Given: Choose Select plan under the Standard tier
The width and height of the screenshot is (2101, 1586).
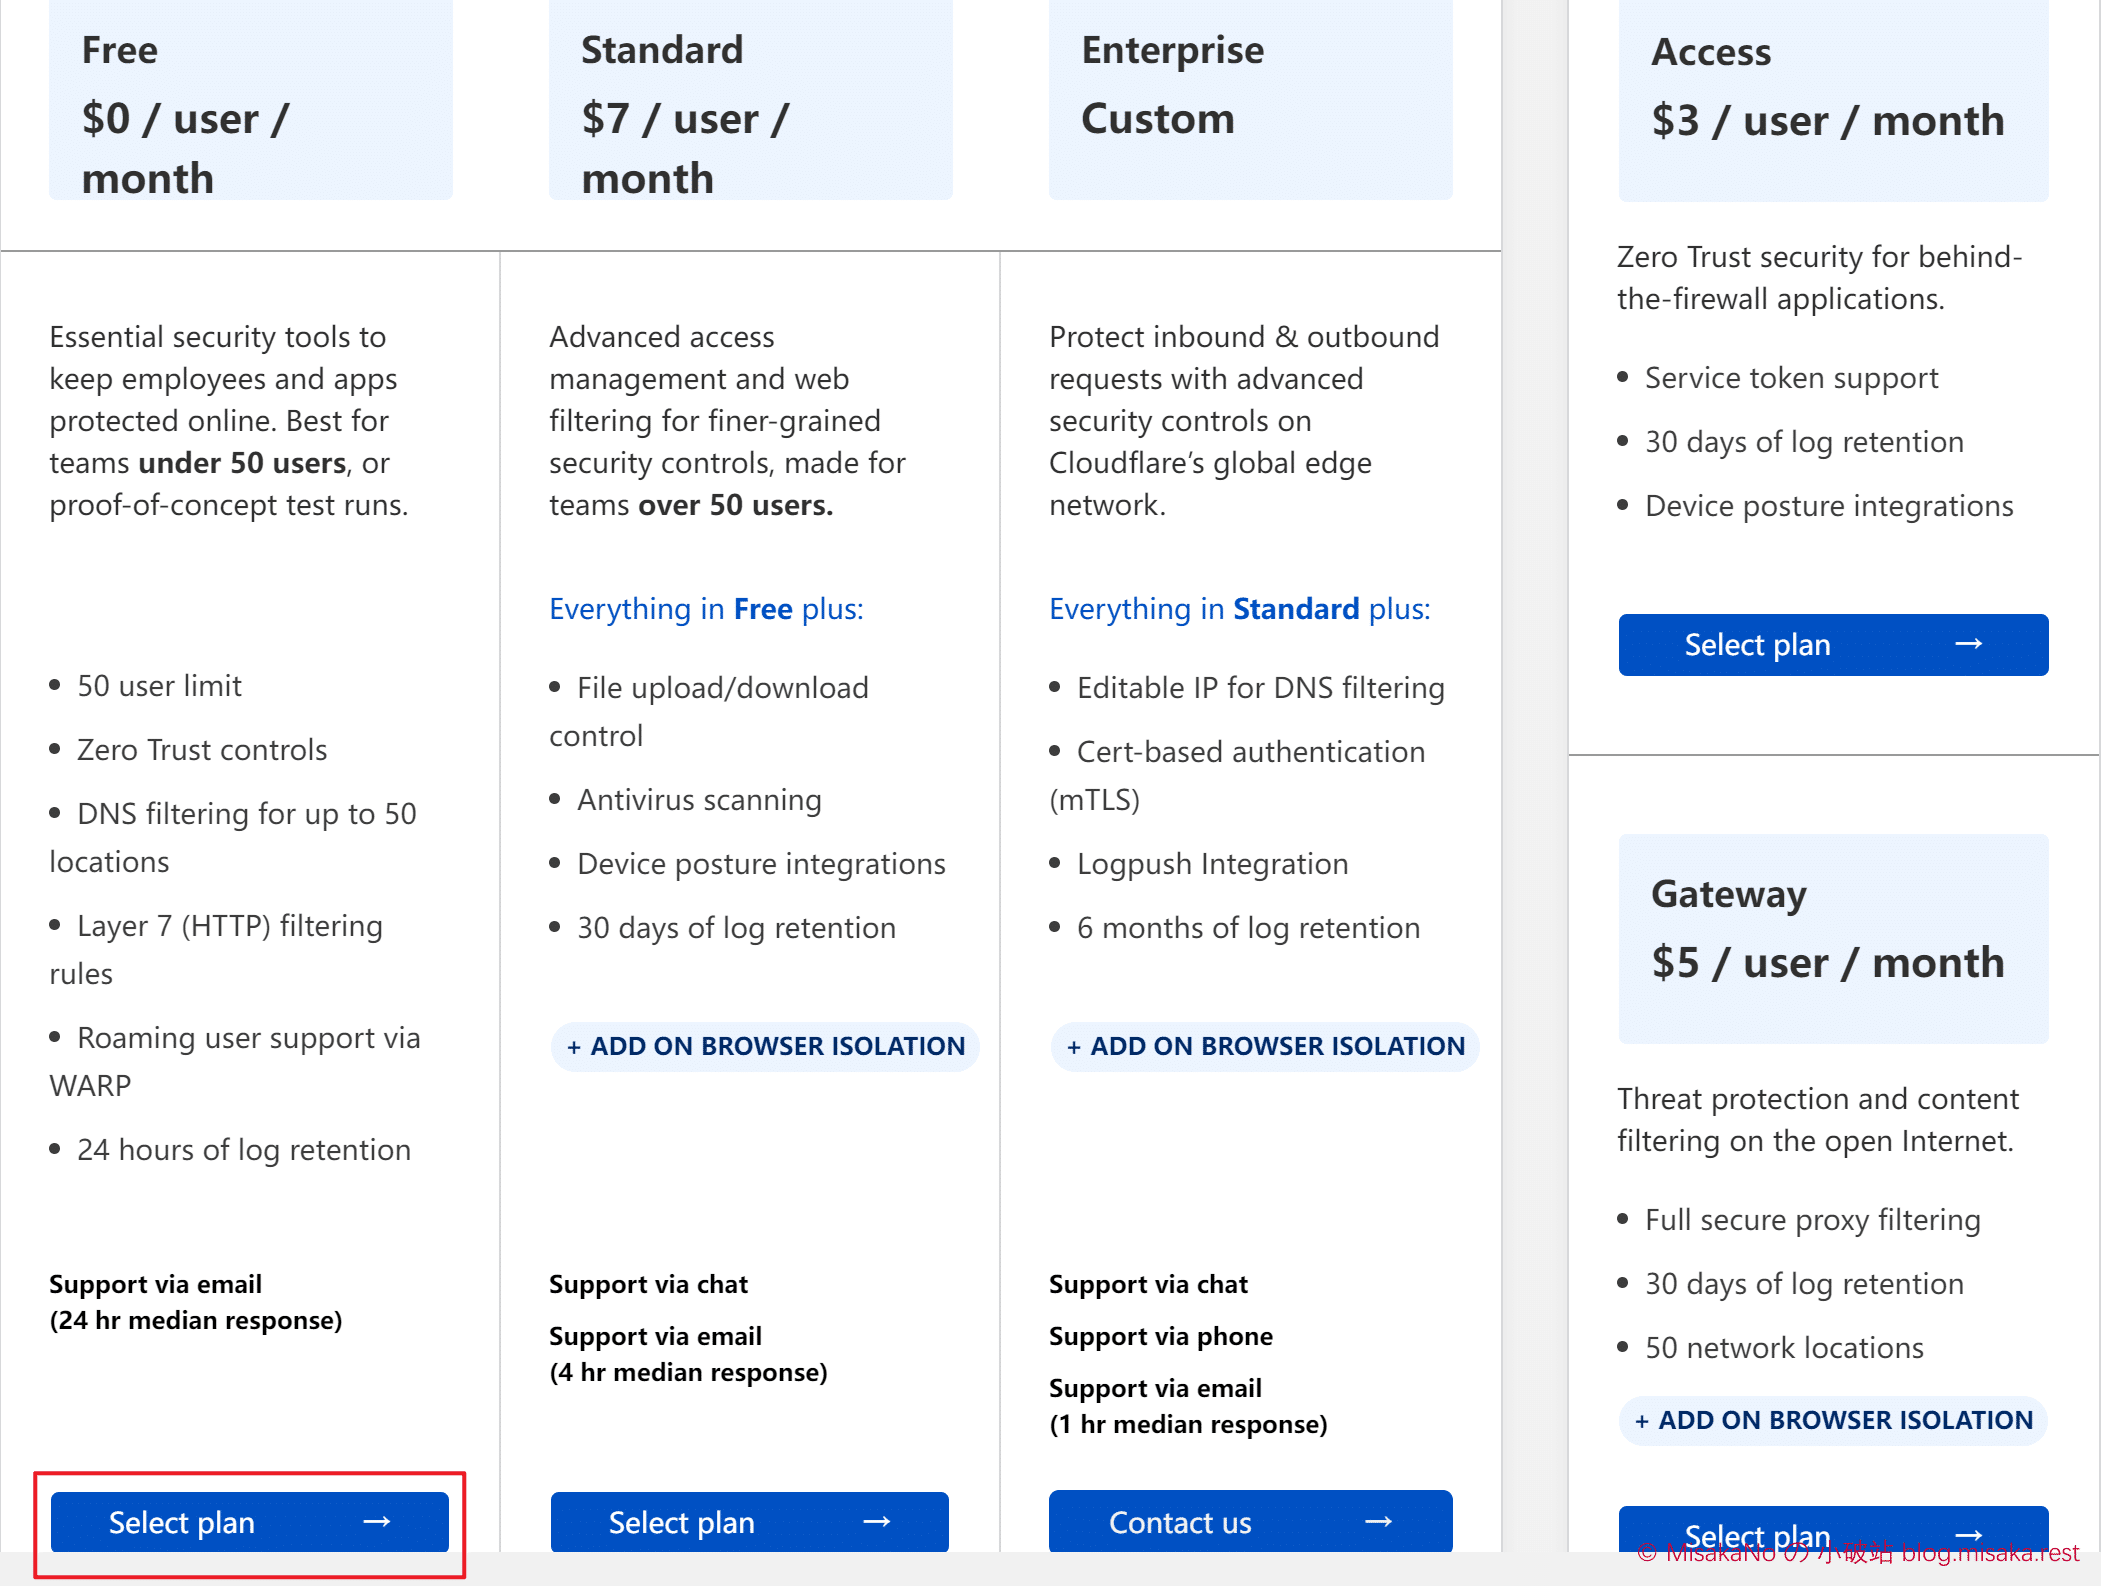Looking at the screenshot, I should [682, 1522].
